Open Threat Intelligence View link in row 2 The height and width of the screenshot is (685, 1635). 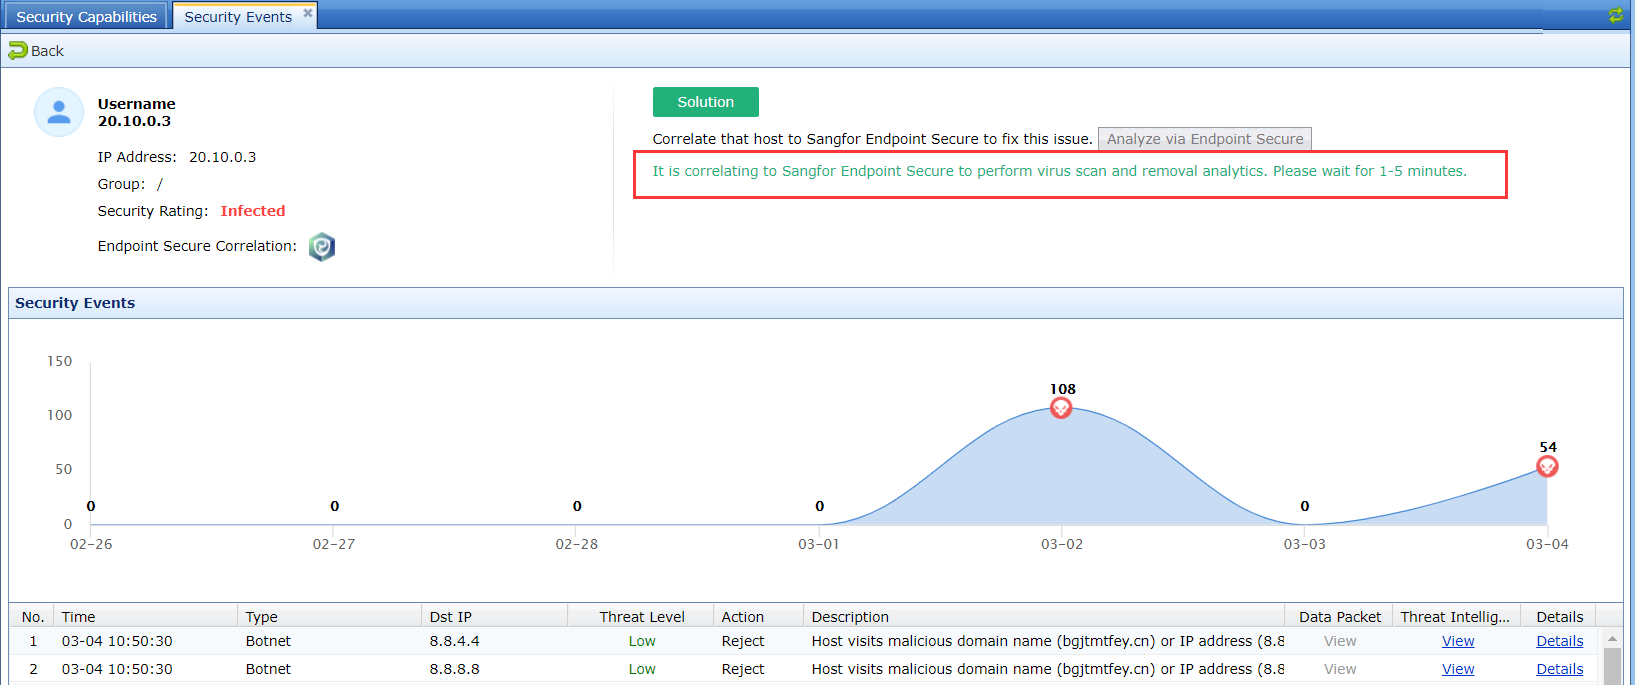point(1458,669)
